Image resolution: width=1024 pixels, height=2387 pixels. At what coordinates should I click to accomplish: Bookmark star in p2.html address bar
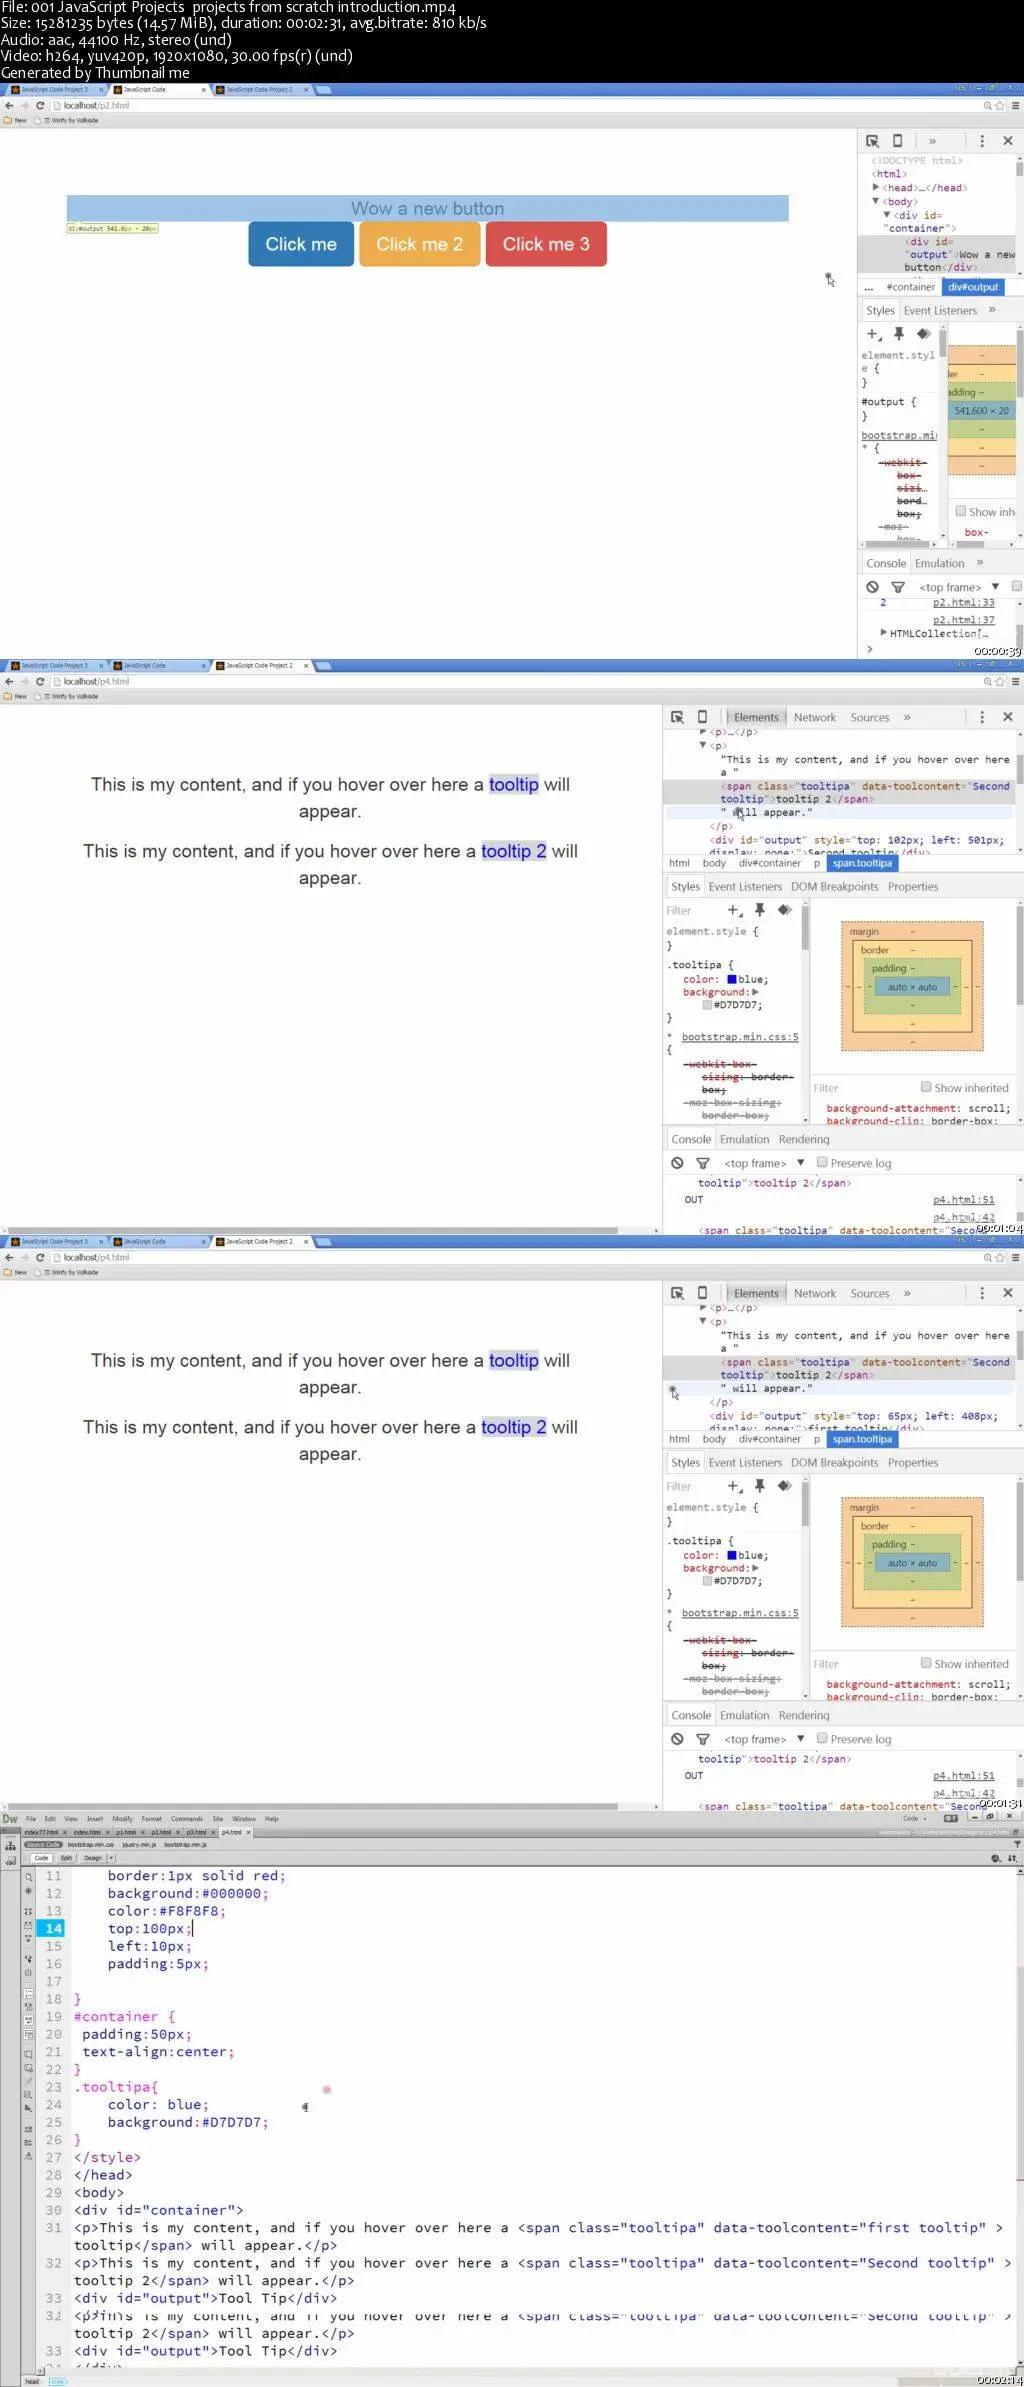point(1000,105)
